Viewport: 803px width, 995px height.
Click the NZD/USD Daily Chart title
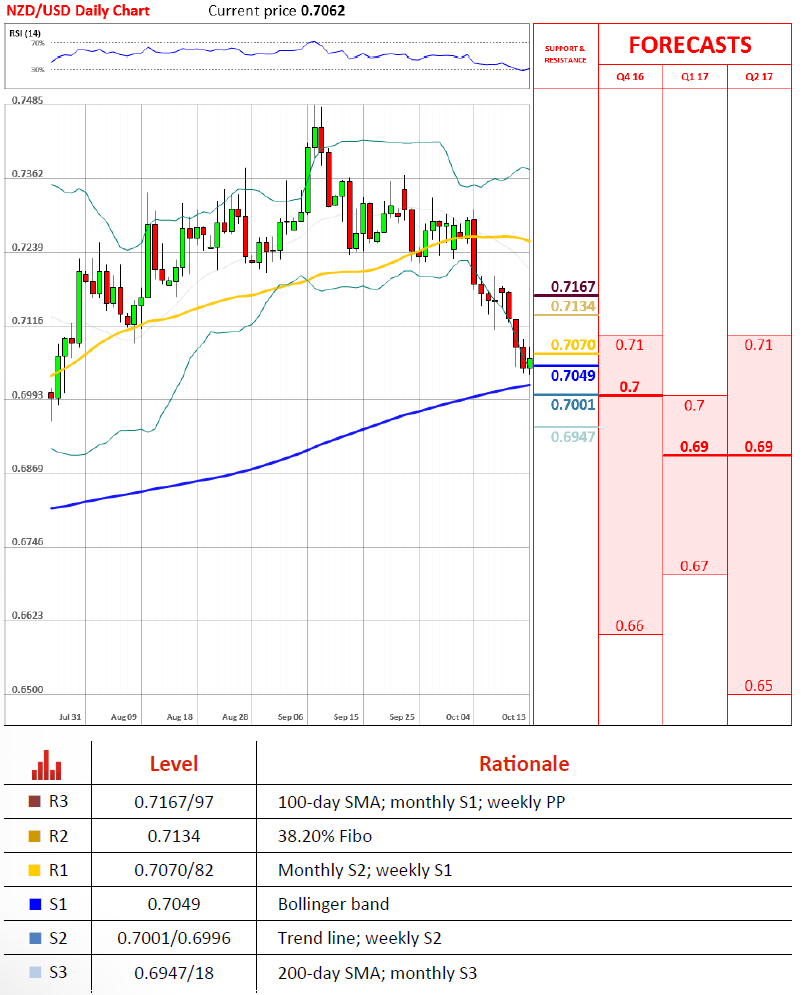tap(77, 10)
